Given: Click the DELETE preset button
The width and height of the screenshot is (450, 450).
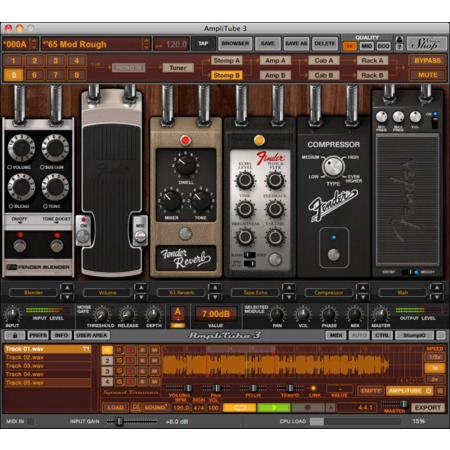Looking at the screenshot, I should 324,44.
